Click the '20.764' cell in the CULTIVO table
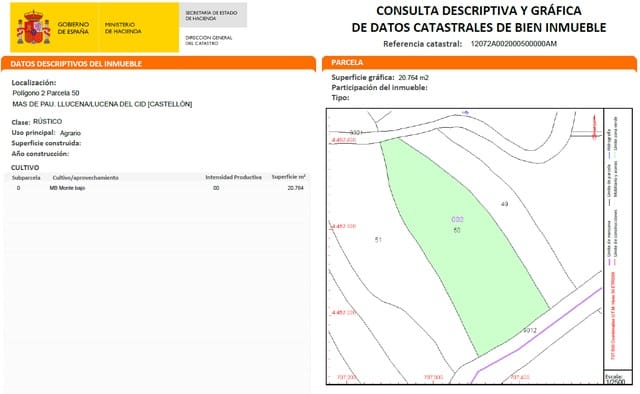 [296, 188]
